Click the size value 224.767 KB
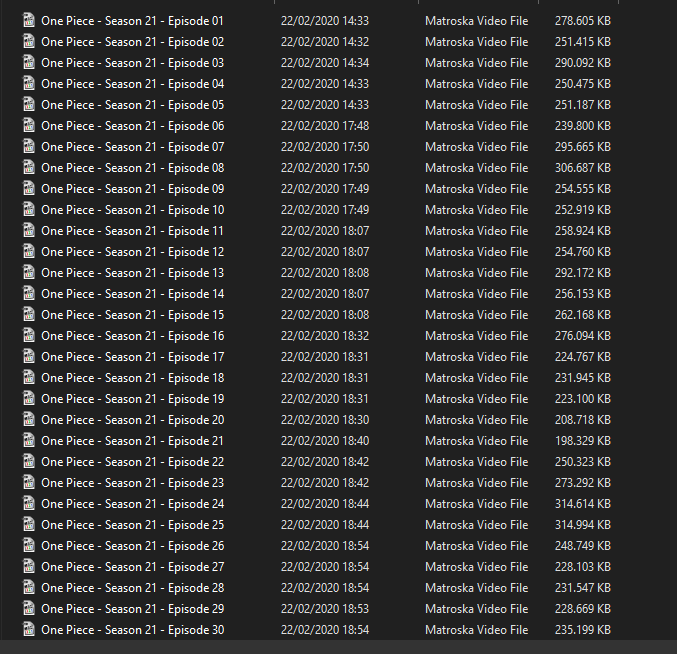Viewport: 677px width, 654px height. coord(582,357)
